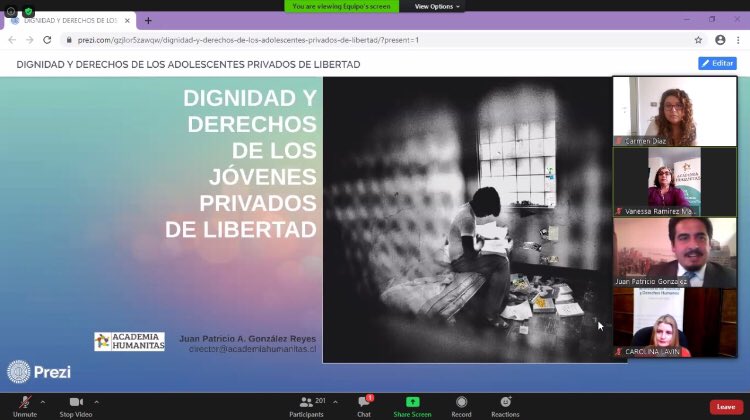Screen dimensions: 750x420
Task: Click the director@academiahumanitas.cl email text
Action: [x=252, y=349]
